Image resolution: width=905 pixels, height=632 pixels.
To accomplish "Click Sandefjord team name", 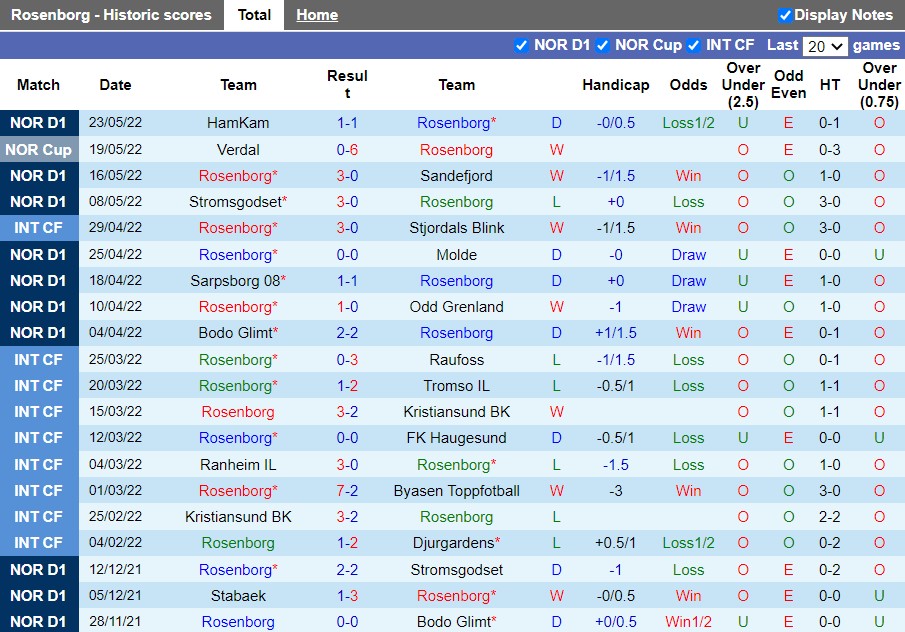I will (x=456, y=176).
